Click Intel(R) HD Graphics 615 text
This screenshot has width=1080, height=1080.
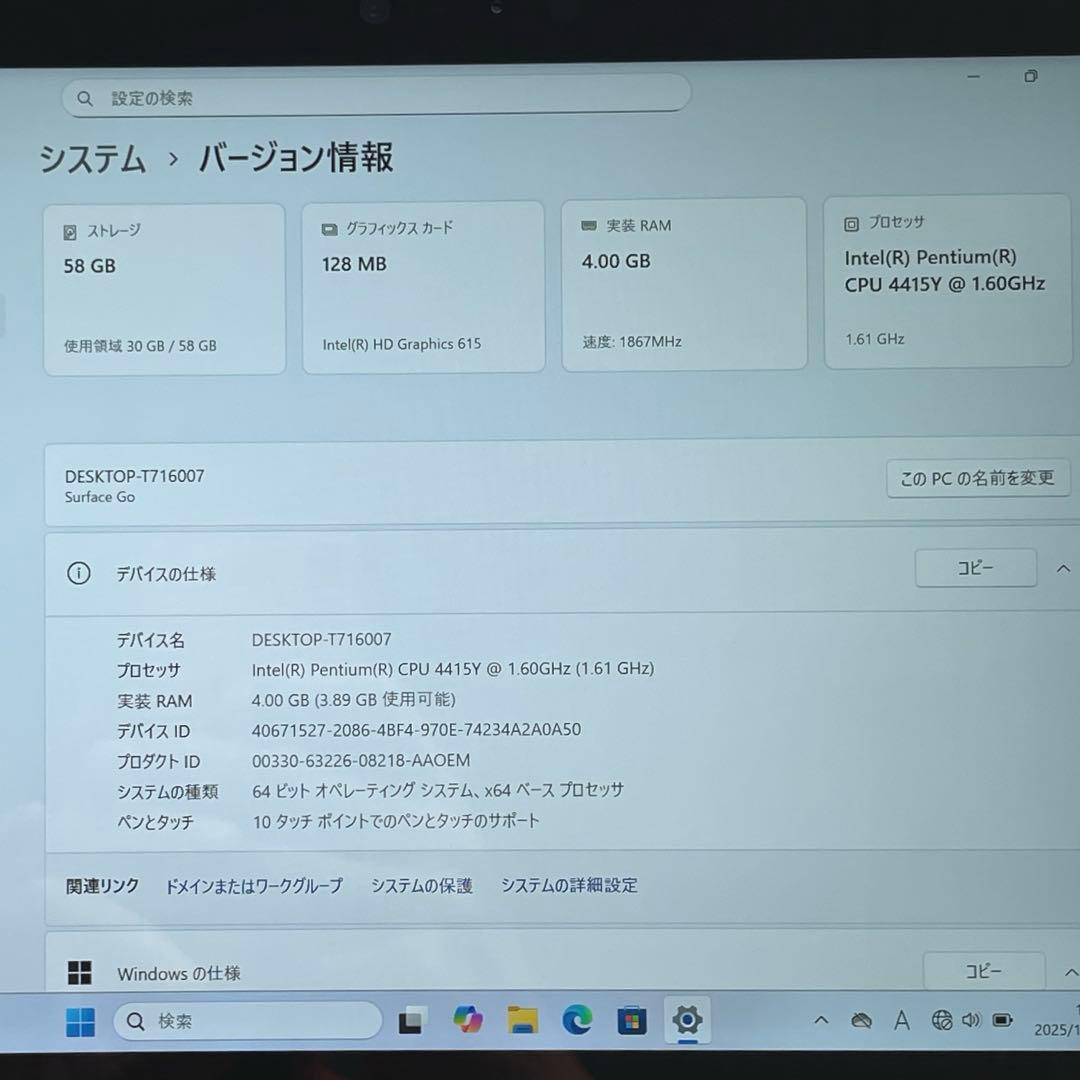[402, 344]
